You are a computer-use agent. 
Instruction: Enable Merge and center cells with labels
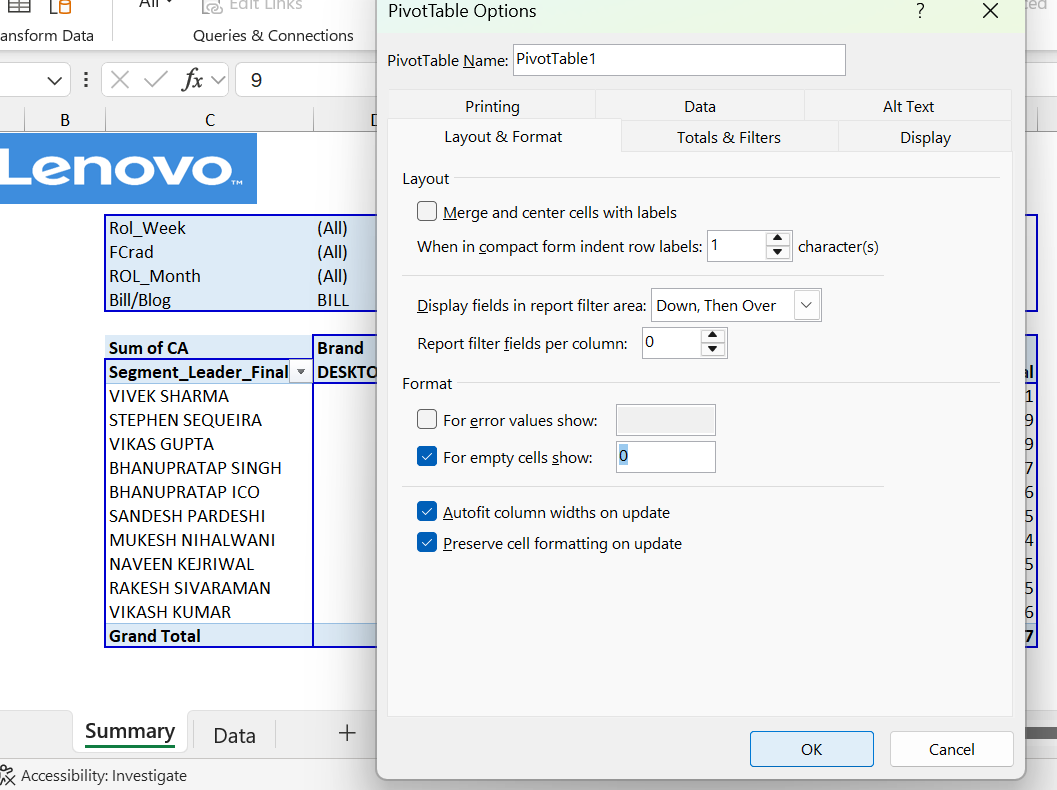click(x=427, y=212)
